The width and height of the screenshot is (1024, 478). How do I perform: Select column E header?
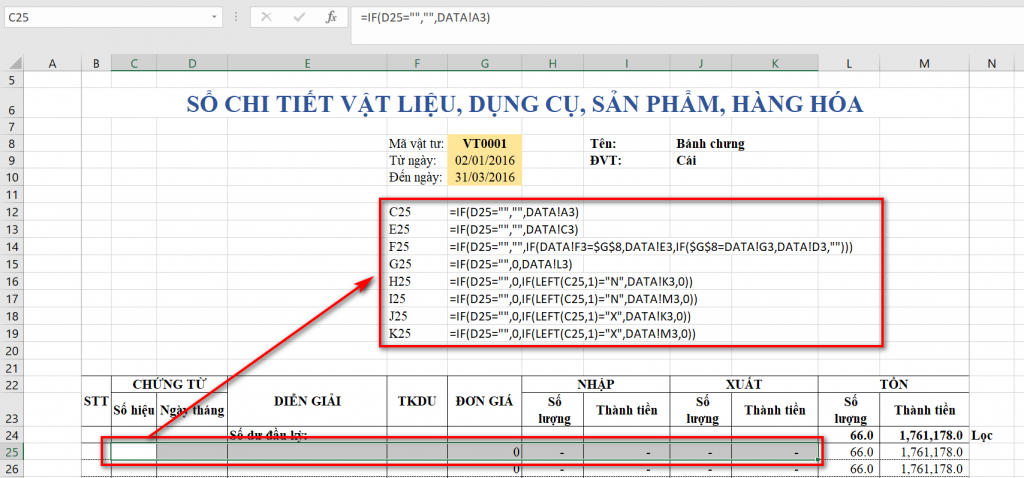307,63
